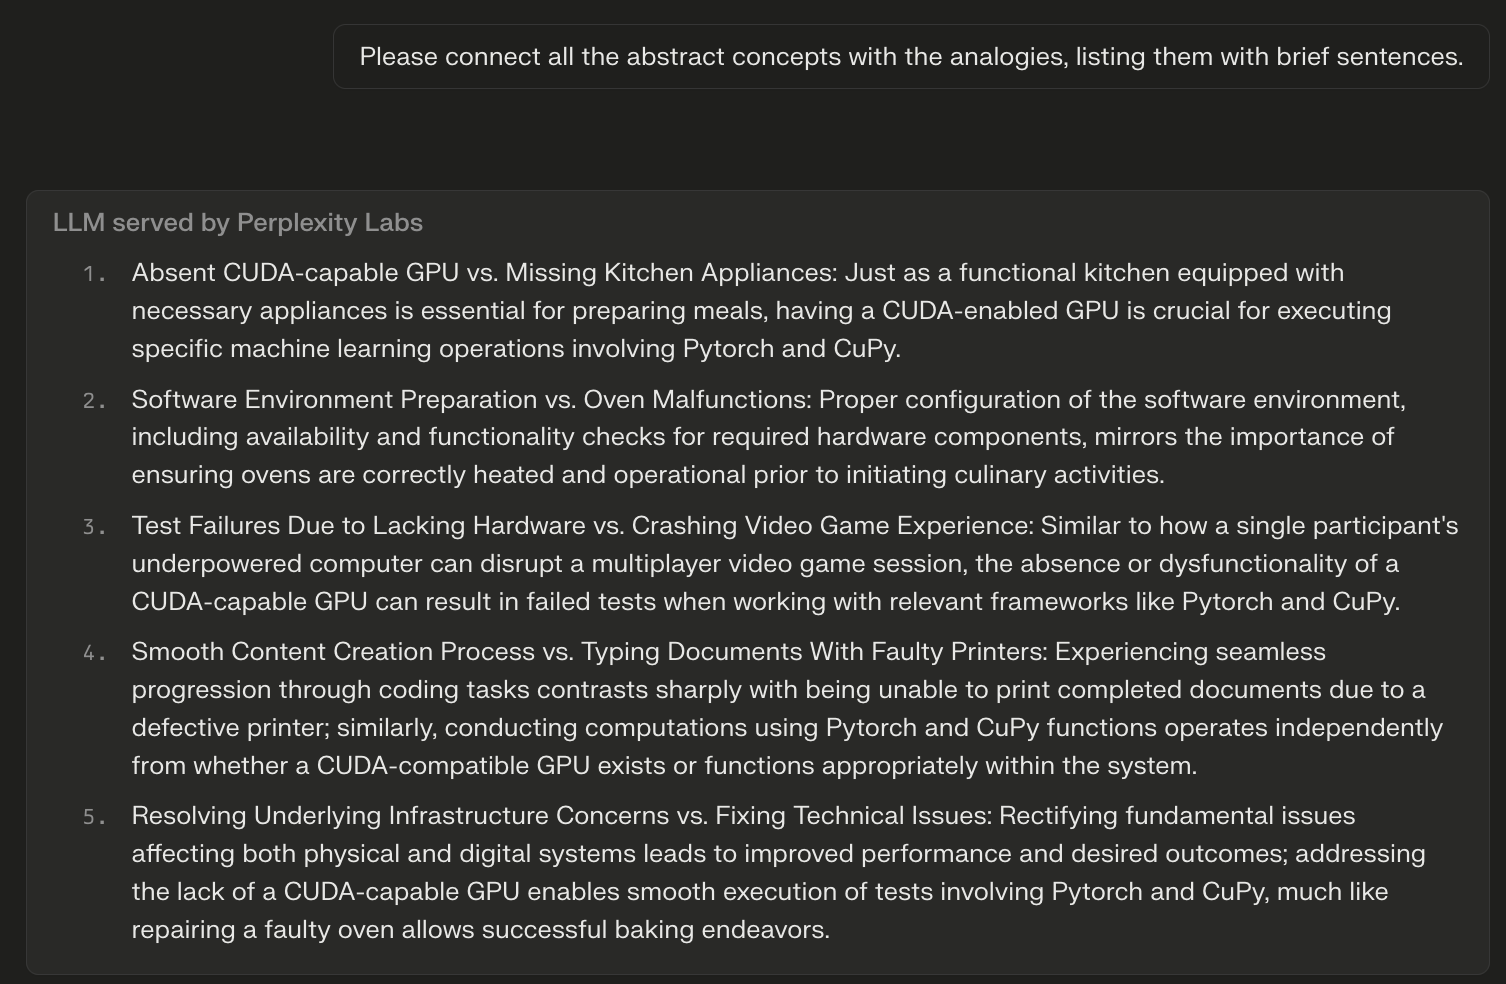Click "Test Failures Due to Lacking Hardware"
The image size is (1506, 984).
pos(358,526)
